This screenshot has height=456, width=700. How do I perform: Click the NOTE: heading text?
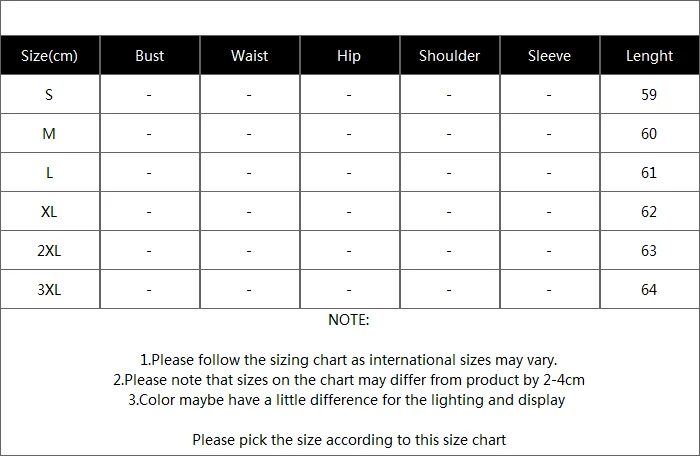click(349, 320)
